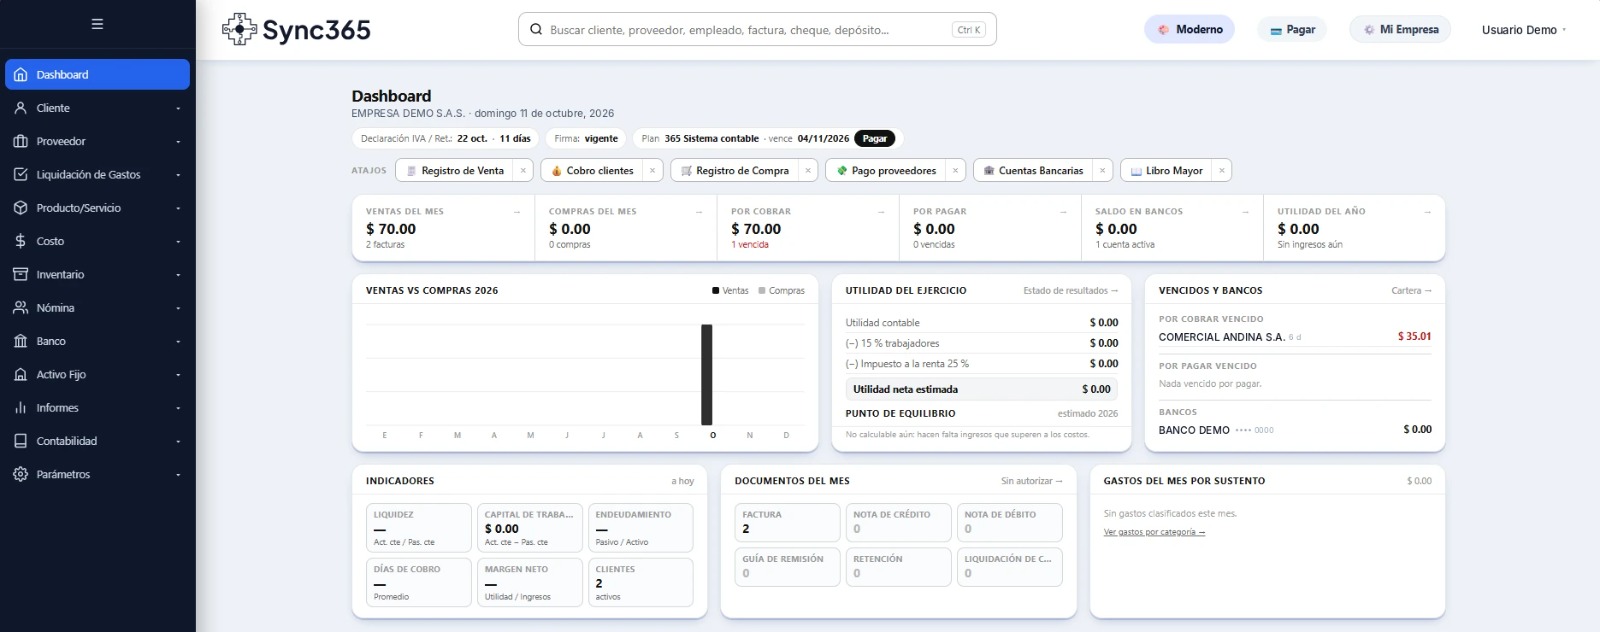Select the COMERCIAL ANDINA S.A. overdue row

1295,337
